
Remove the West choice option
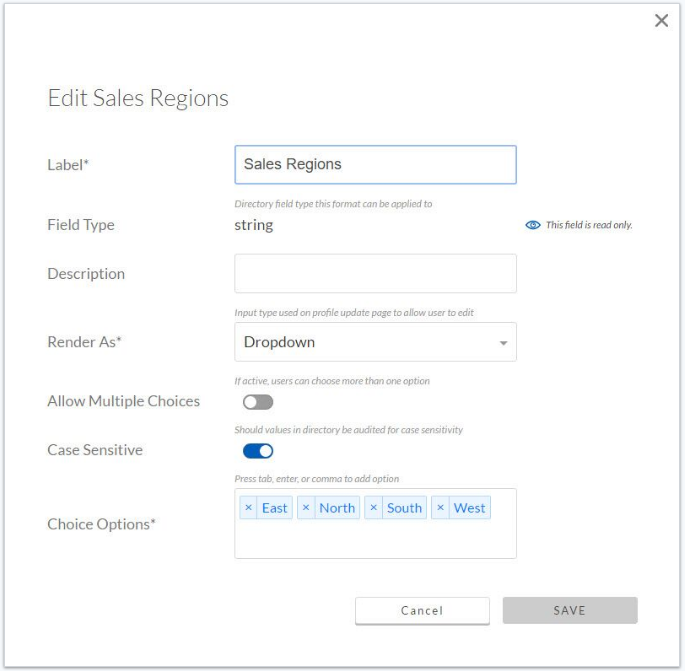tap(440, 508)
